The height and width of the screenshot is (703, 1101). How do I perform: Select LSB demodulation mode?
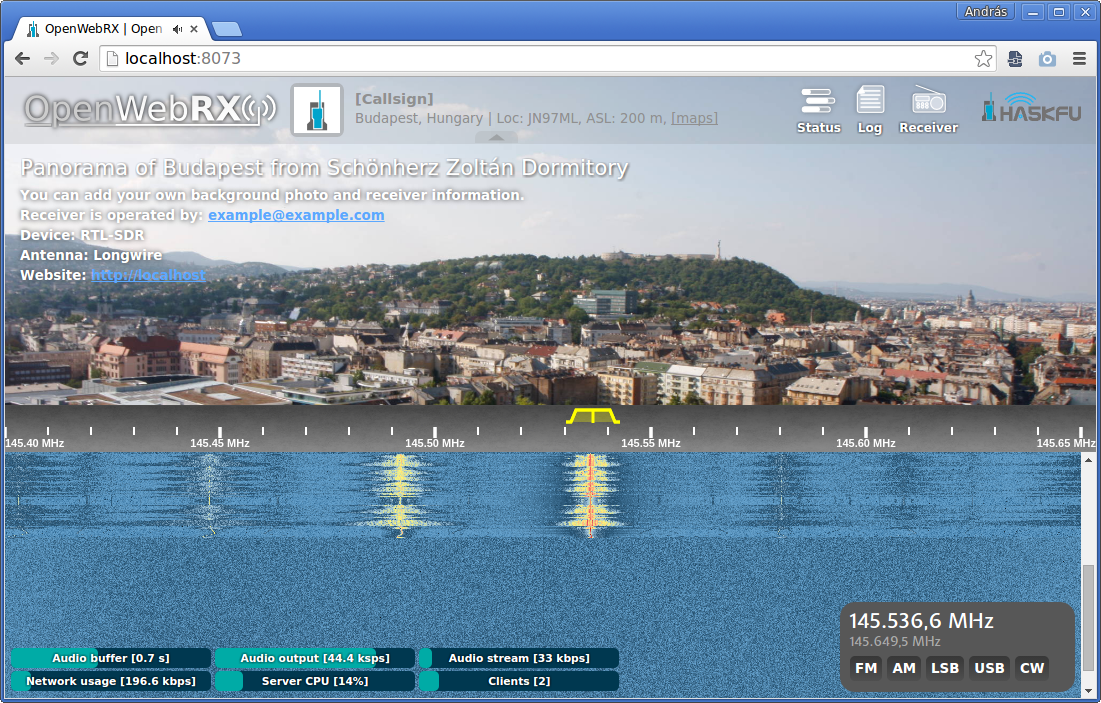pos(945,668)
